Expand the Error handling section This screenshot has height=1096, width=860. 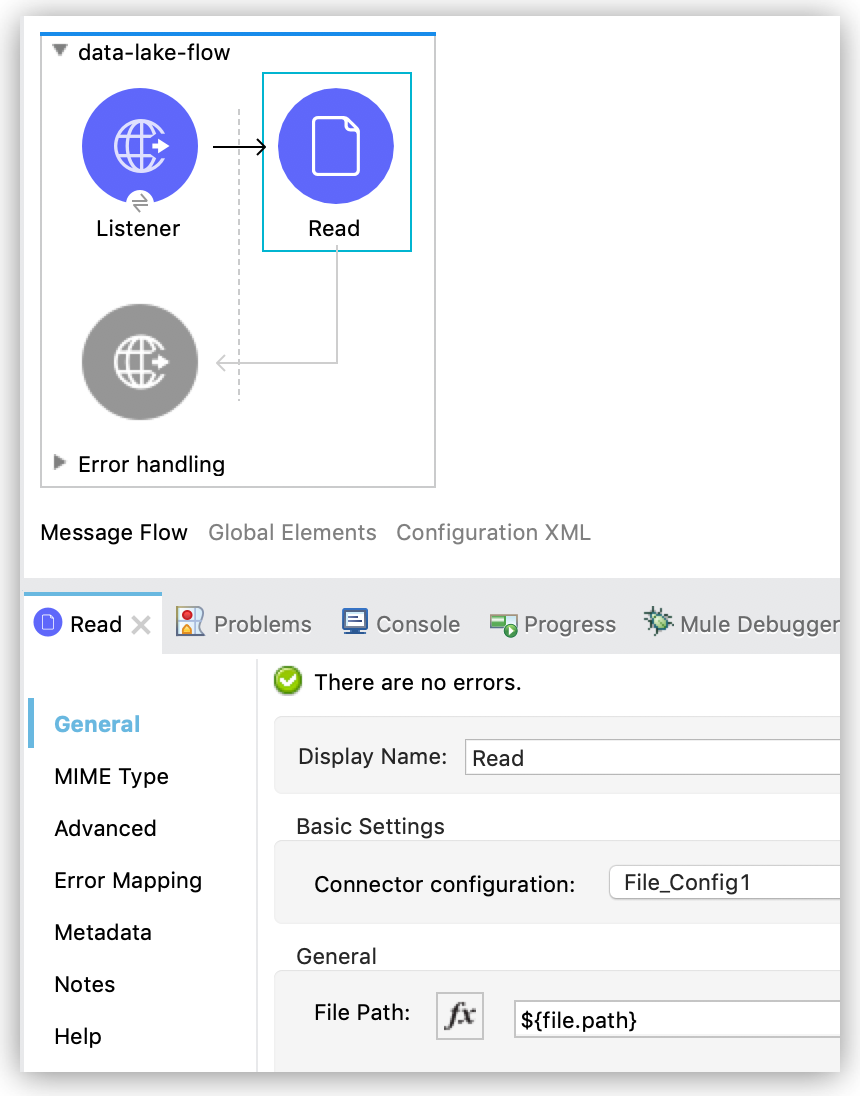coord(59,464)
